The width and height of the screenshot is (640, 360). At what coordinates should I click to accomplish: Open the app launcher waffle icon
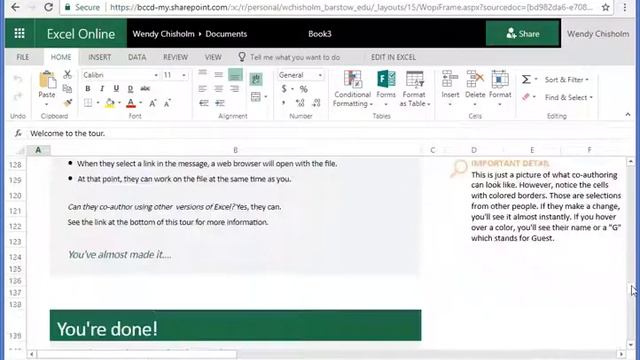(x=19, y=33)
